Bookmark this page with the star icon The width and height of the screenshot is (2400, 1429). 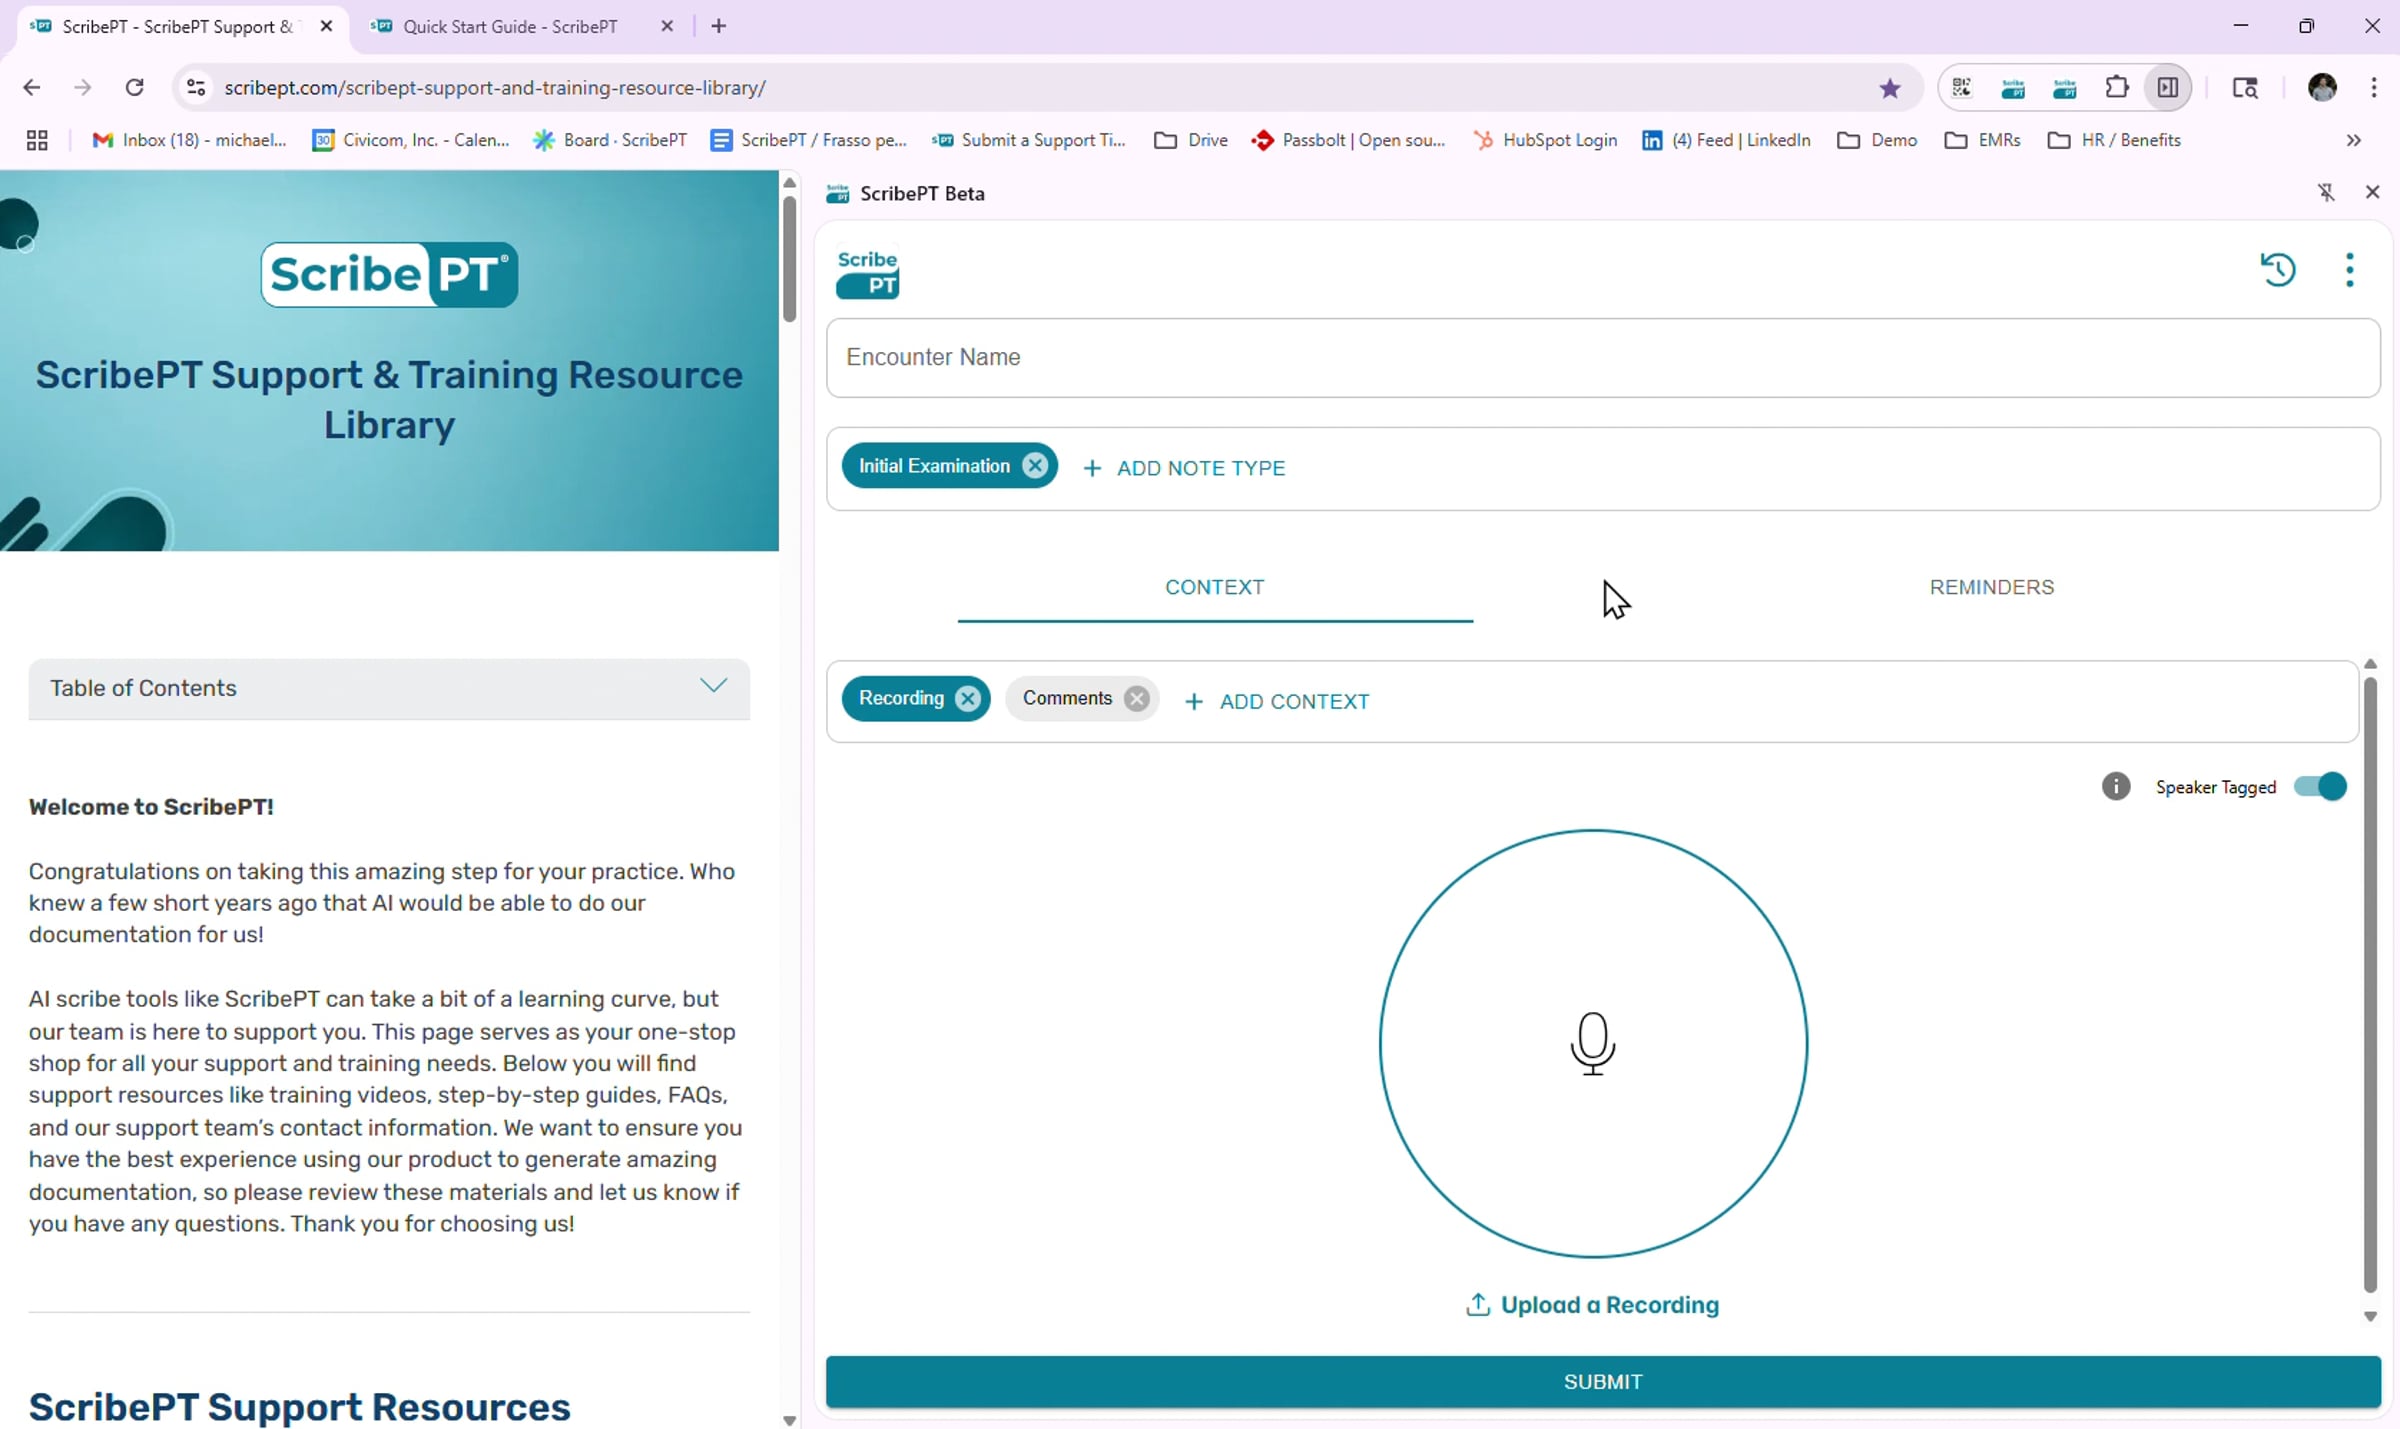pyautogui.click(x=1889, y=88)
